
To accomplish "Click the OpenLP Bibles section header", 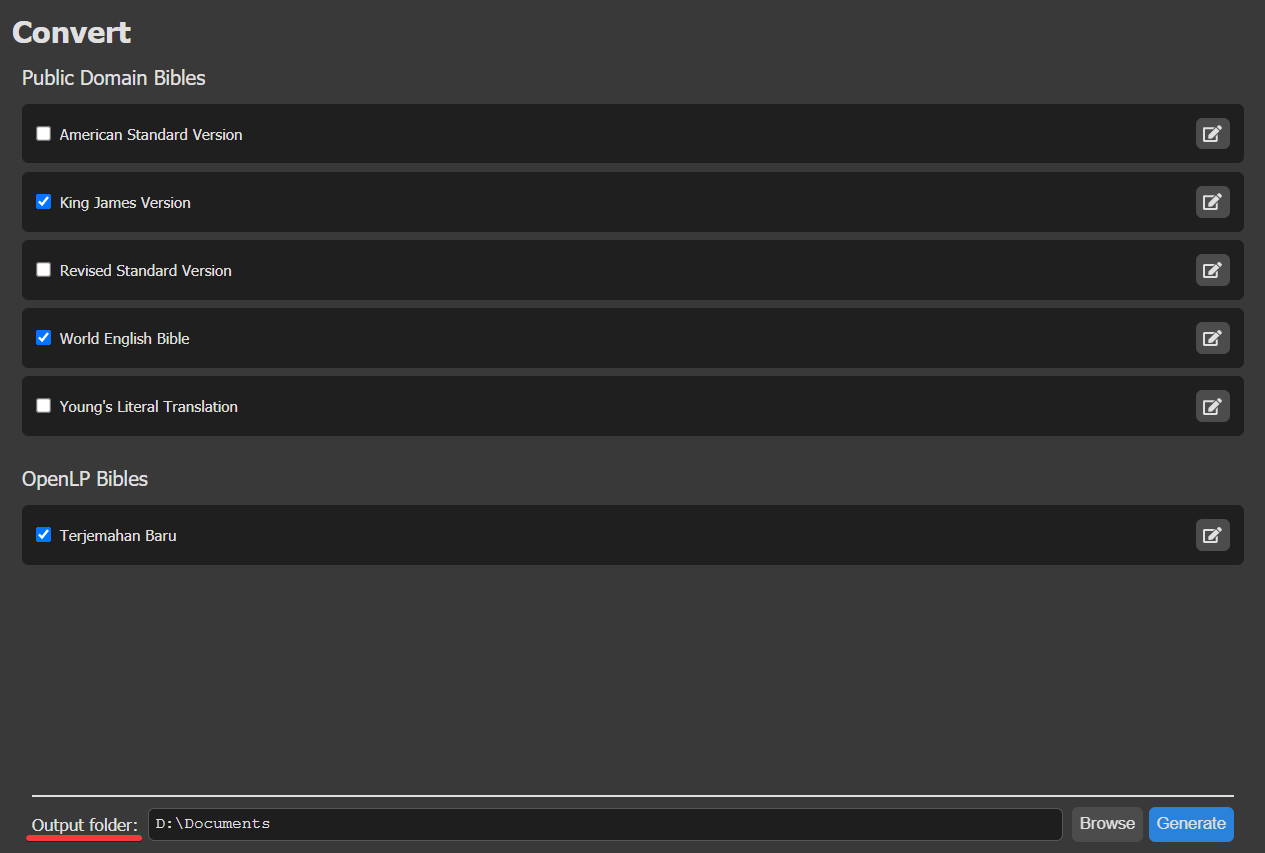I will click(85, 479).
